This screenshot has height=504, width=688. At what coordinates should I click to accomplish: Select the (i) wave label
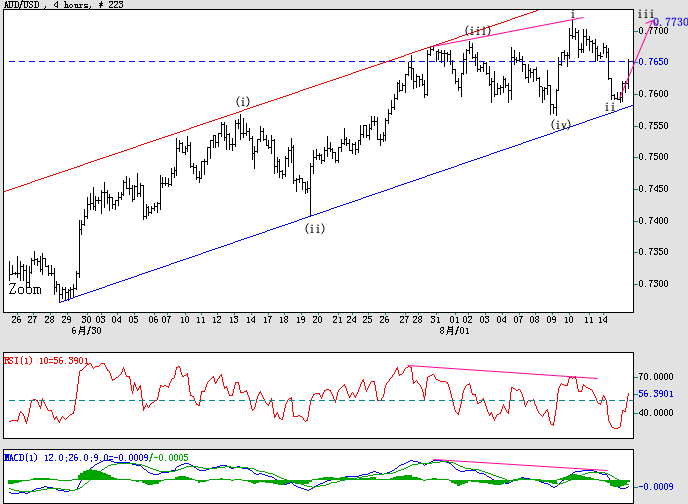point(243,102)
